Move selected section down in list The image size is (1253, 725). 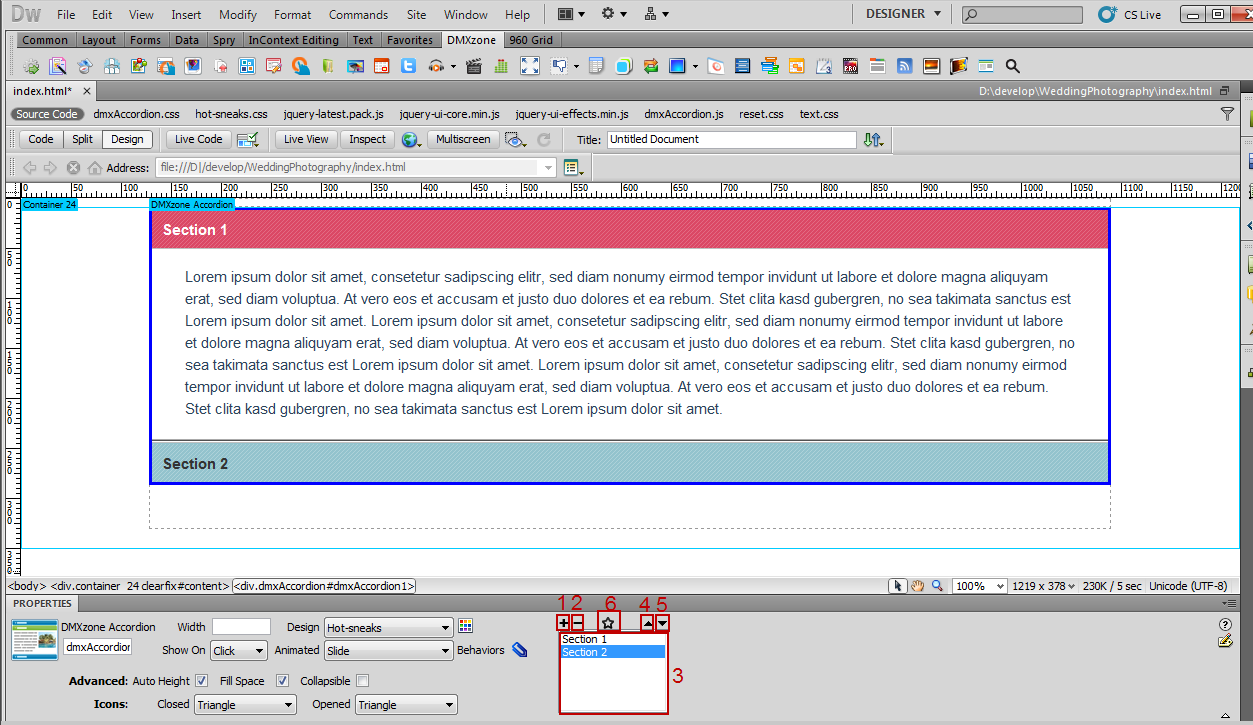coord(662,623)
